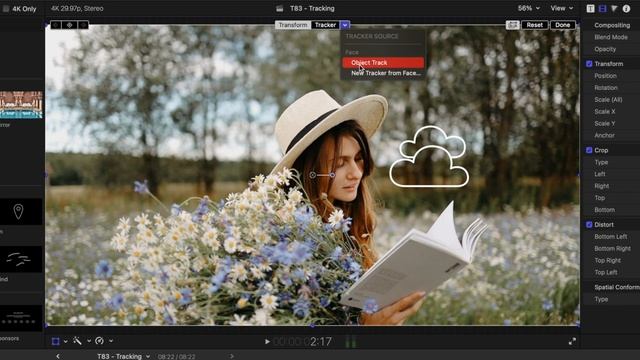Open the T83 - Tracking project dropdown in timeline bar
This screenshot has width=640, height=360.
(123, 356)
